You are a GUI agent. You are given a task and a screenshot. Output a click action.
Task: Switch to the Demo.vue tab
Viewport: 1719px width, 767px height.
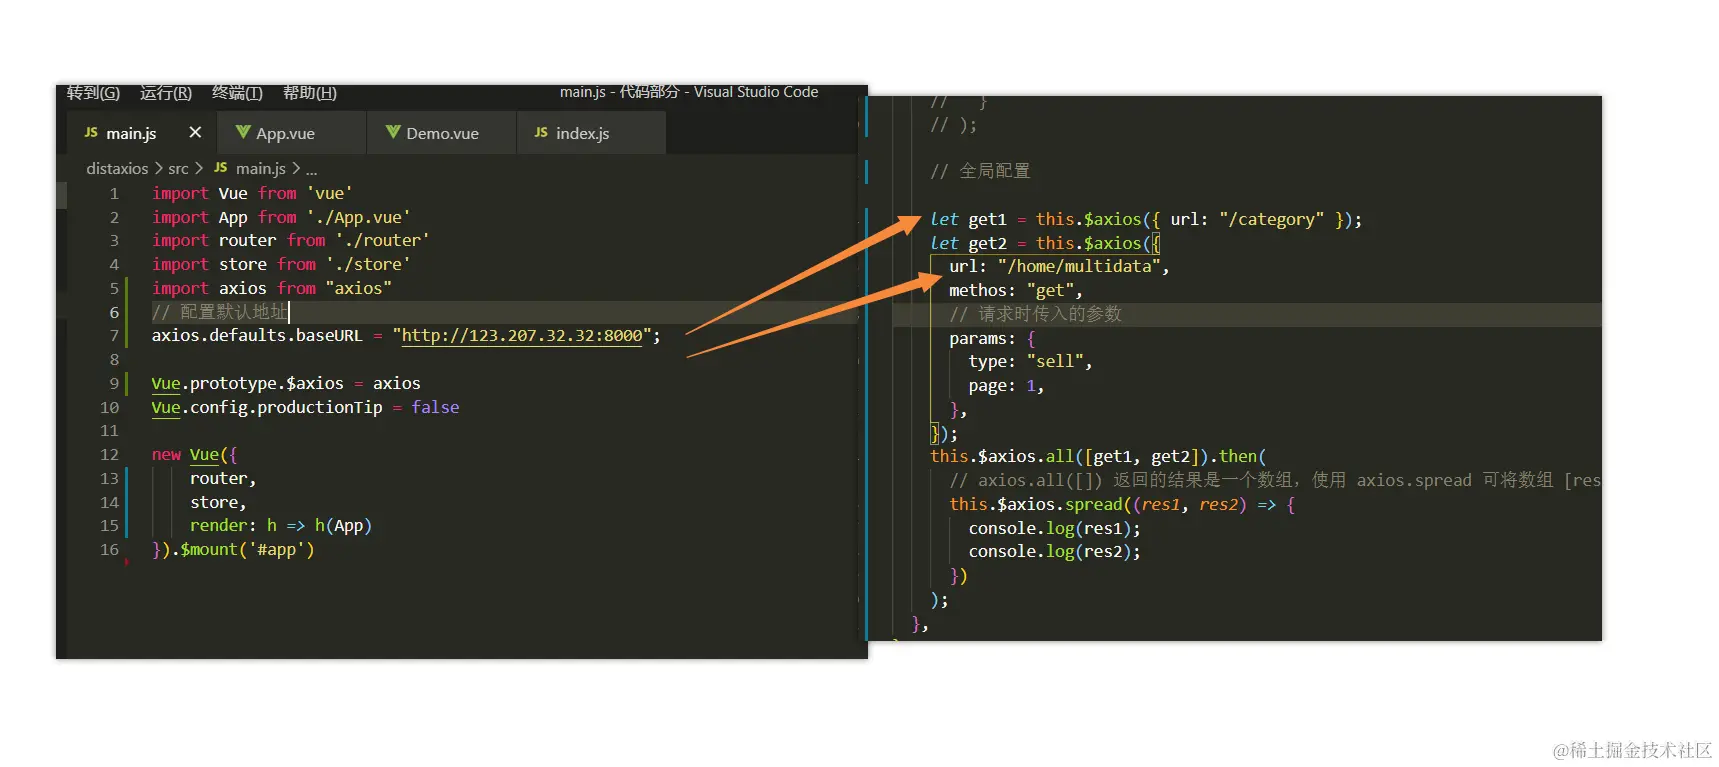point(442,133)
